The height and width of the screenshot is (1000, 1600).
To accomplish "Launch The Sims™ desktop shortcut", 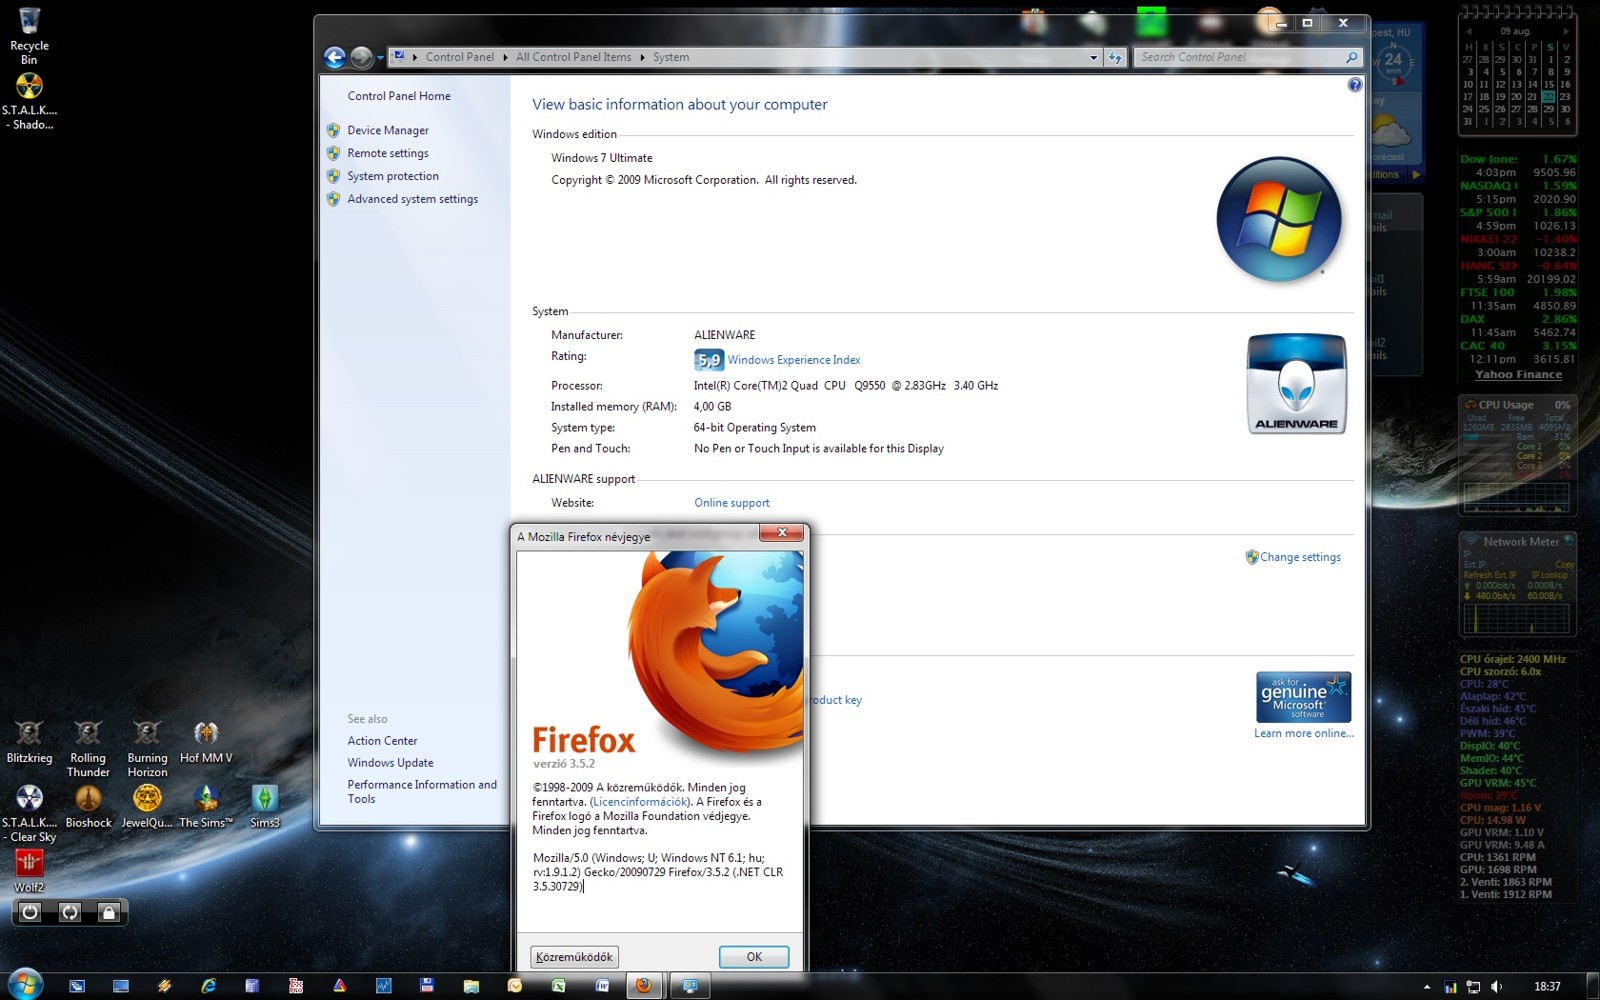I will pyautogui.click(x=206, y=807).
